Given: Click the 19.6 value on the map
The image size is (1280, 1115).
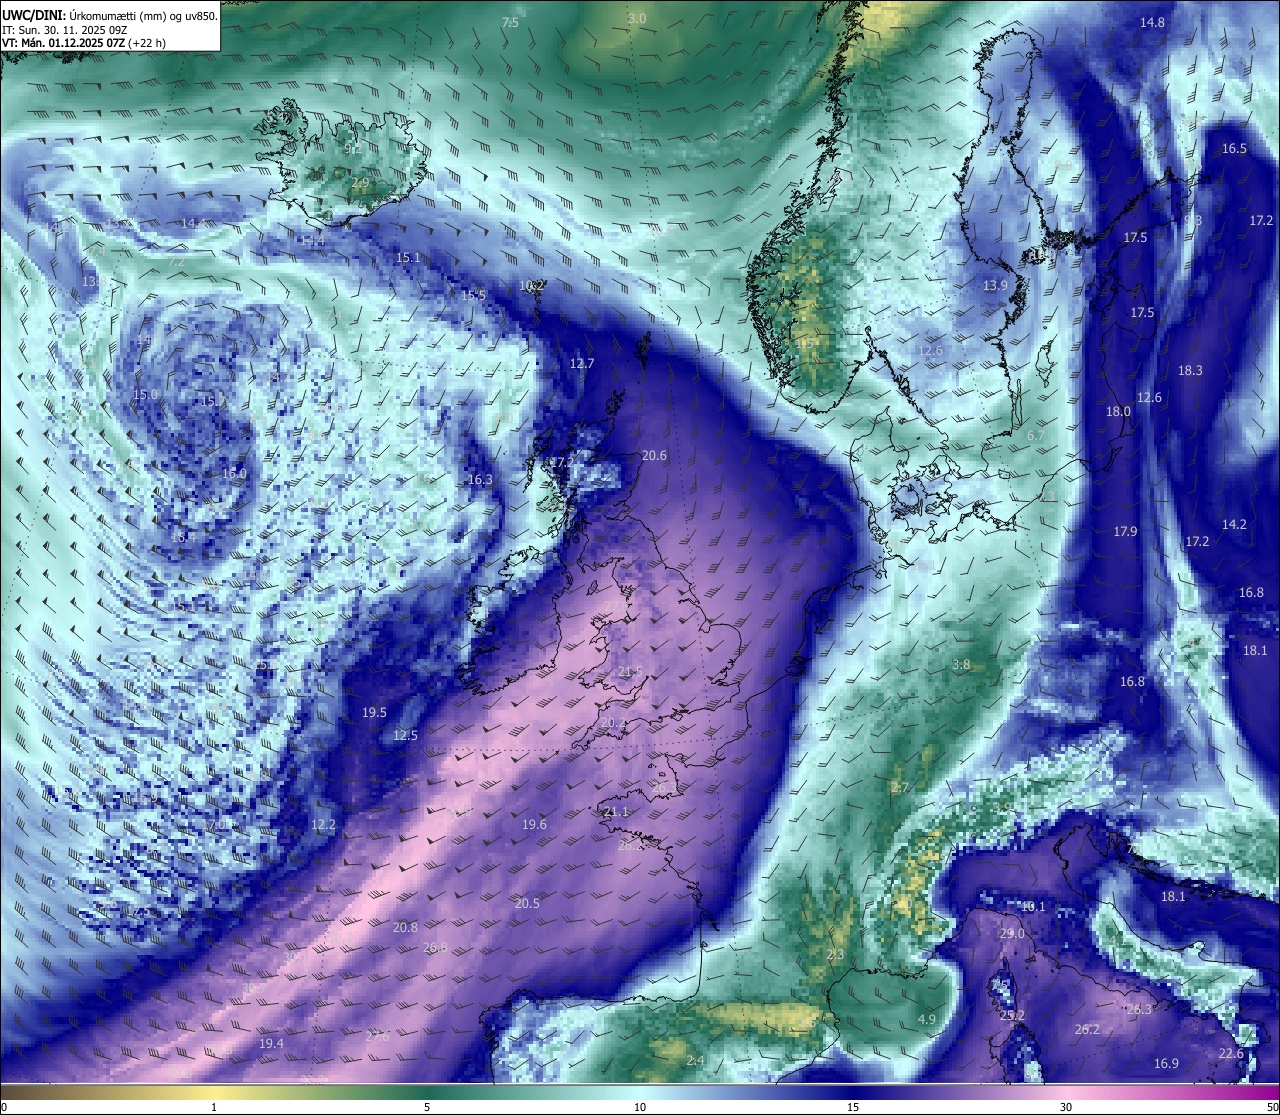Looking at the screenshot, I should click(x=534, y=824).
